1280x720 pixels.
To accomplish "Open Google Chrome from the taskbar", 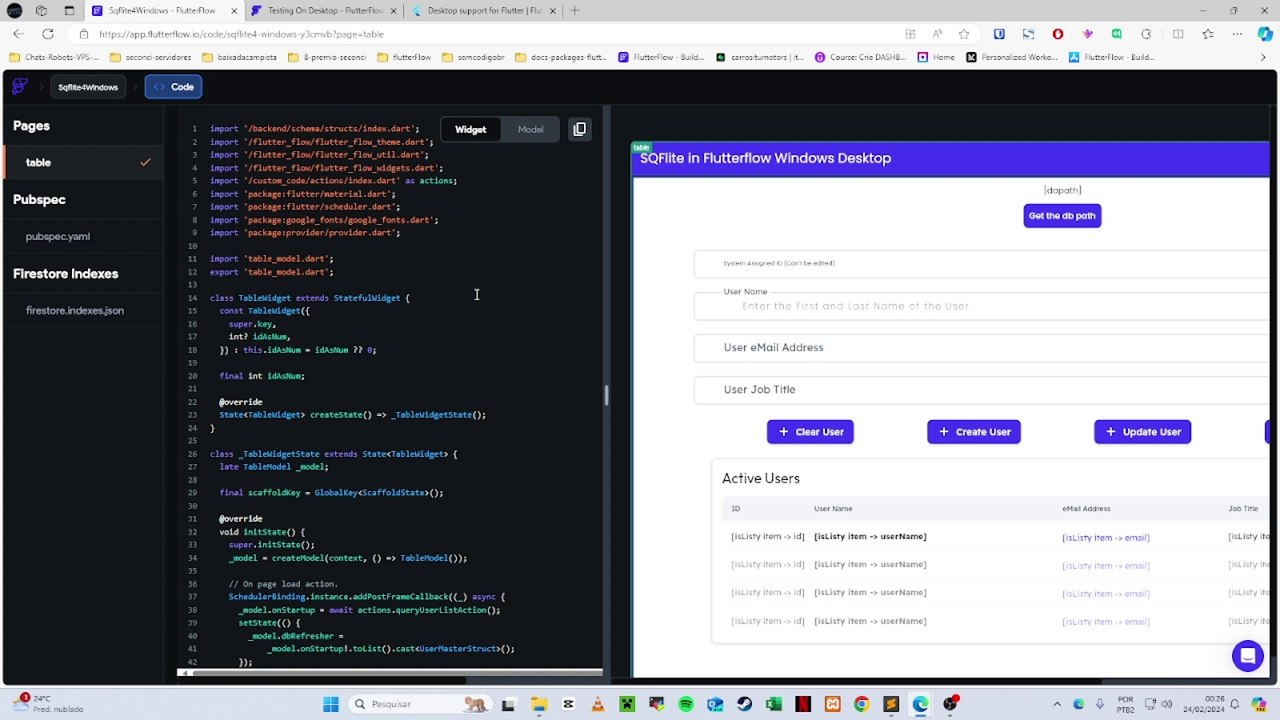I will point(861,704).
